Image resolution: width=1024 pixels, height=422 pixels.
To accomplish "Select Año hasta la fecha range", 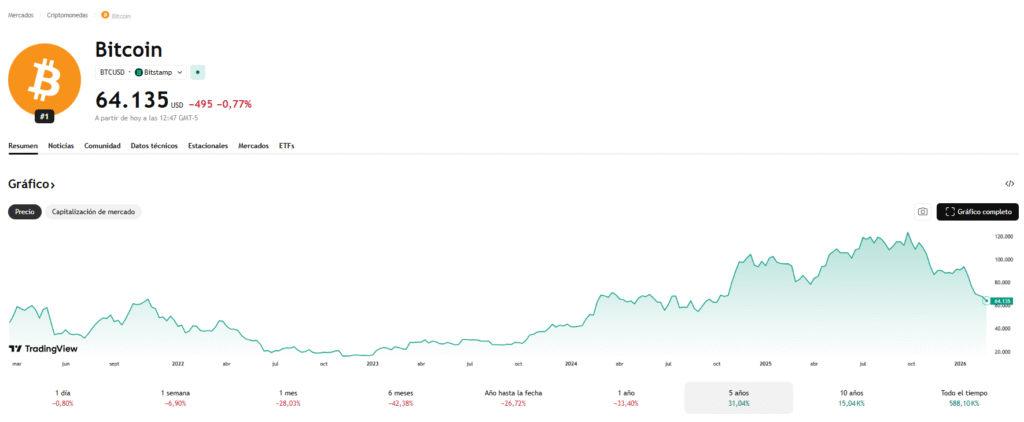I will tap(513, 398).
